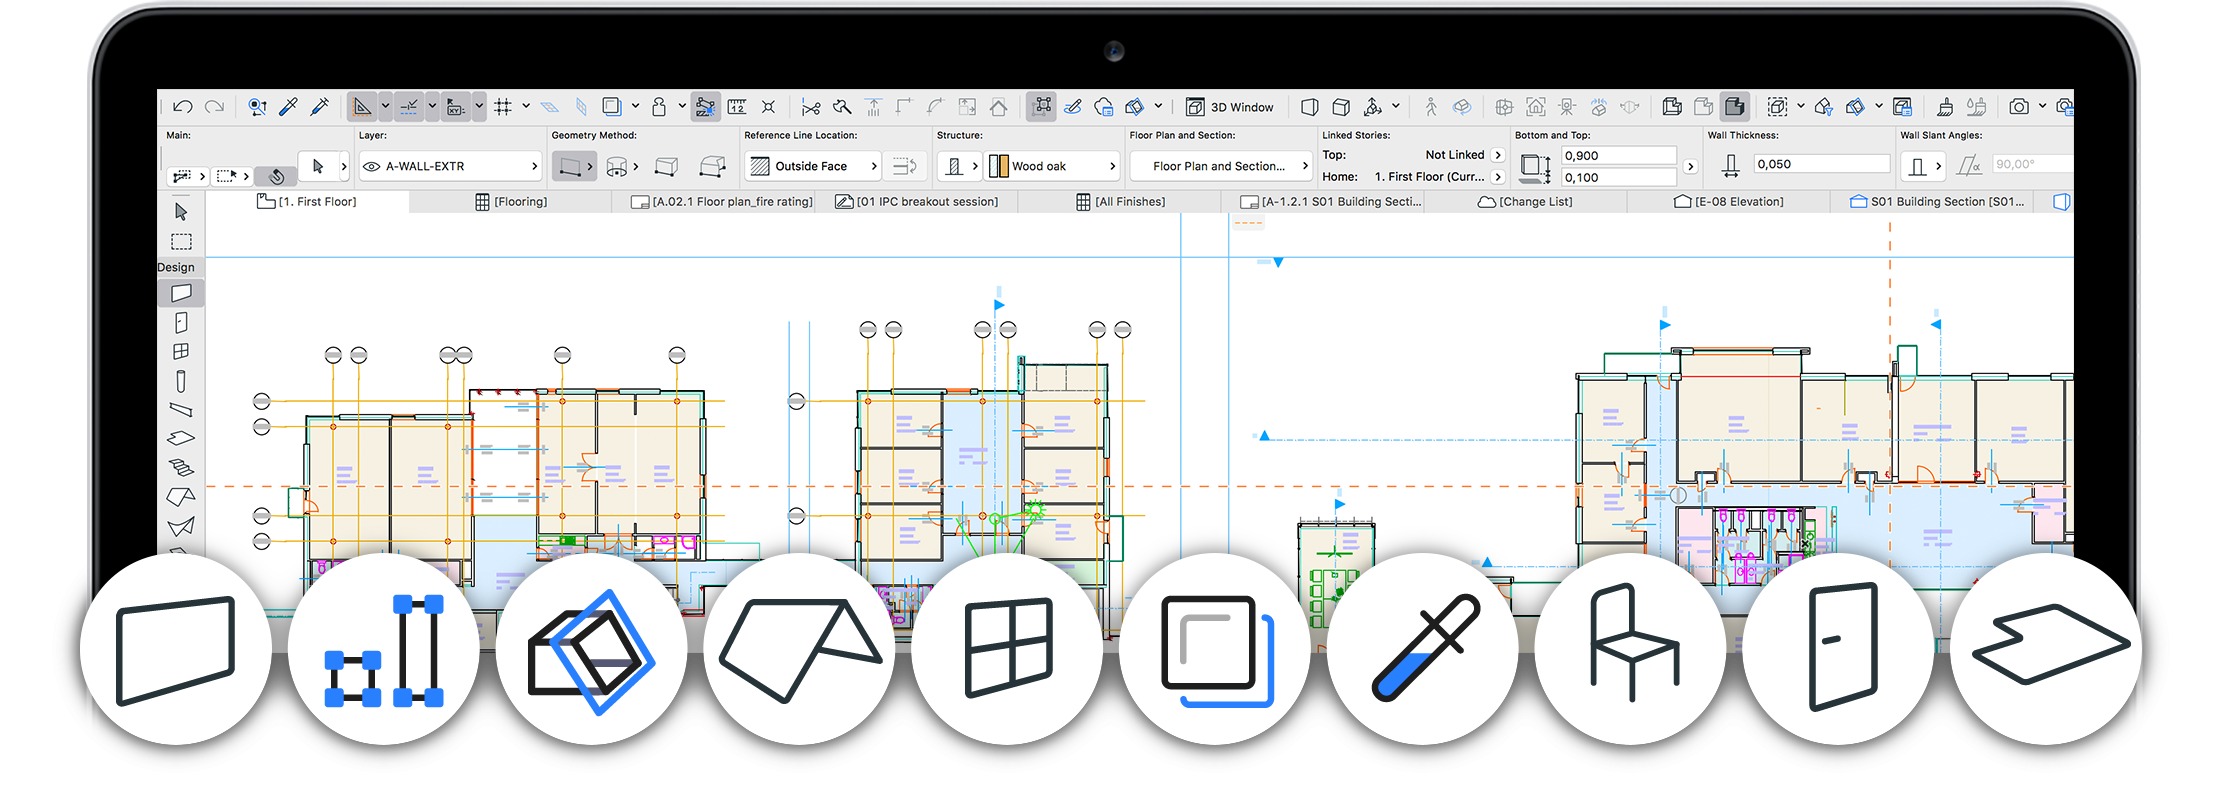The image size is (2229, 799).
Task: Toggle the magic wand quick selection button
Action: [277, 176]
